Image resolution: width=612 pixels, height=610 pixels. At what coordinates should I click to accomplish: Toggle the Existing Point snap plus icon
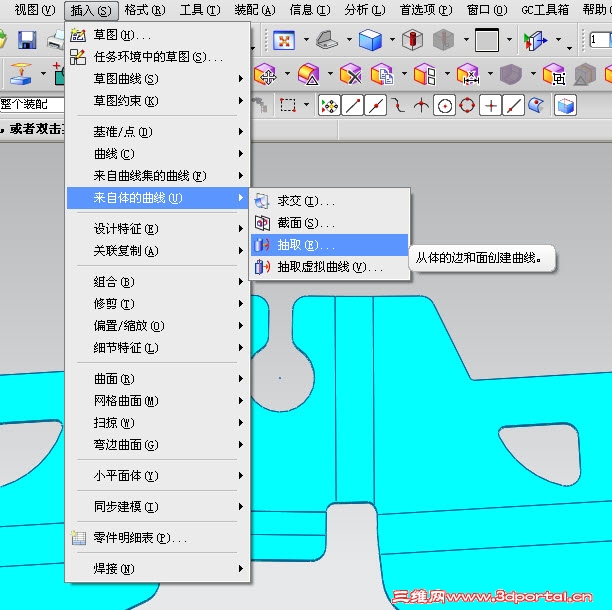[x=491, y=105]
